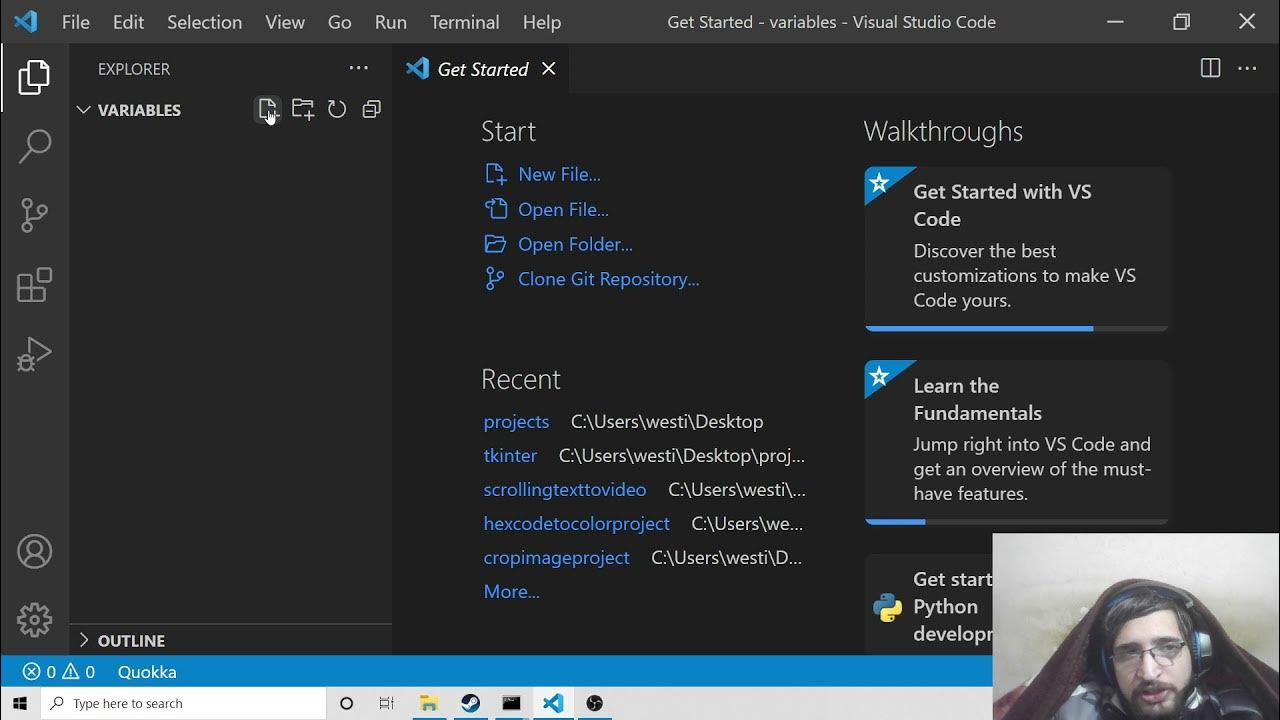This screenshot has height=720, width=1280.
Task: Click the Open Folder... link
Action: point(574,244)
